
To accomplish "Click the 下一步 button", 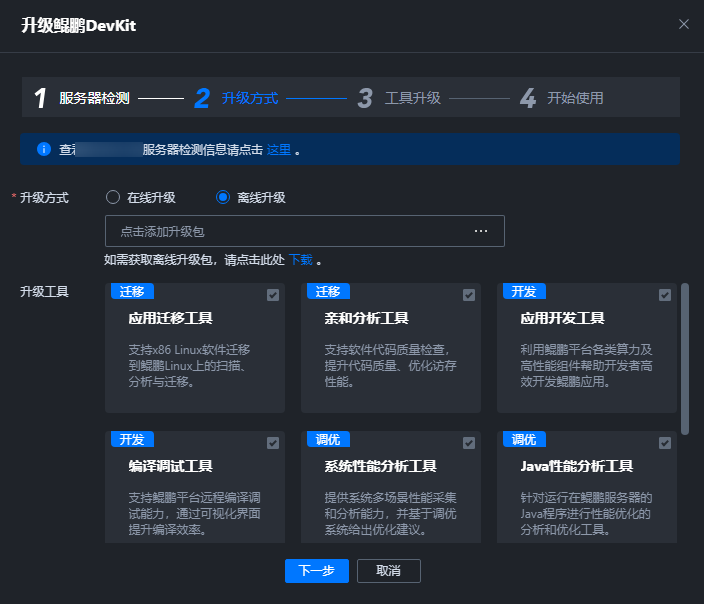I will click(x=317, y=571).
